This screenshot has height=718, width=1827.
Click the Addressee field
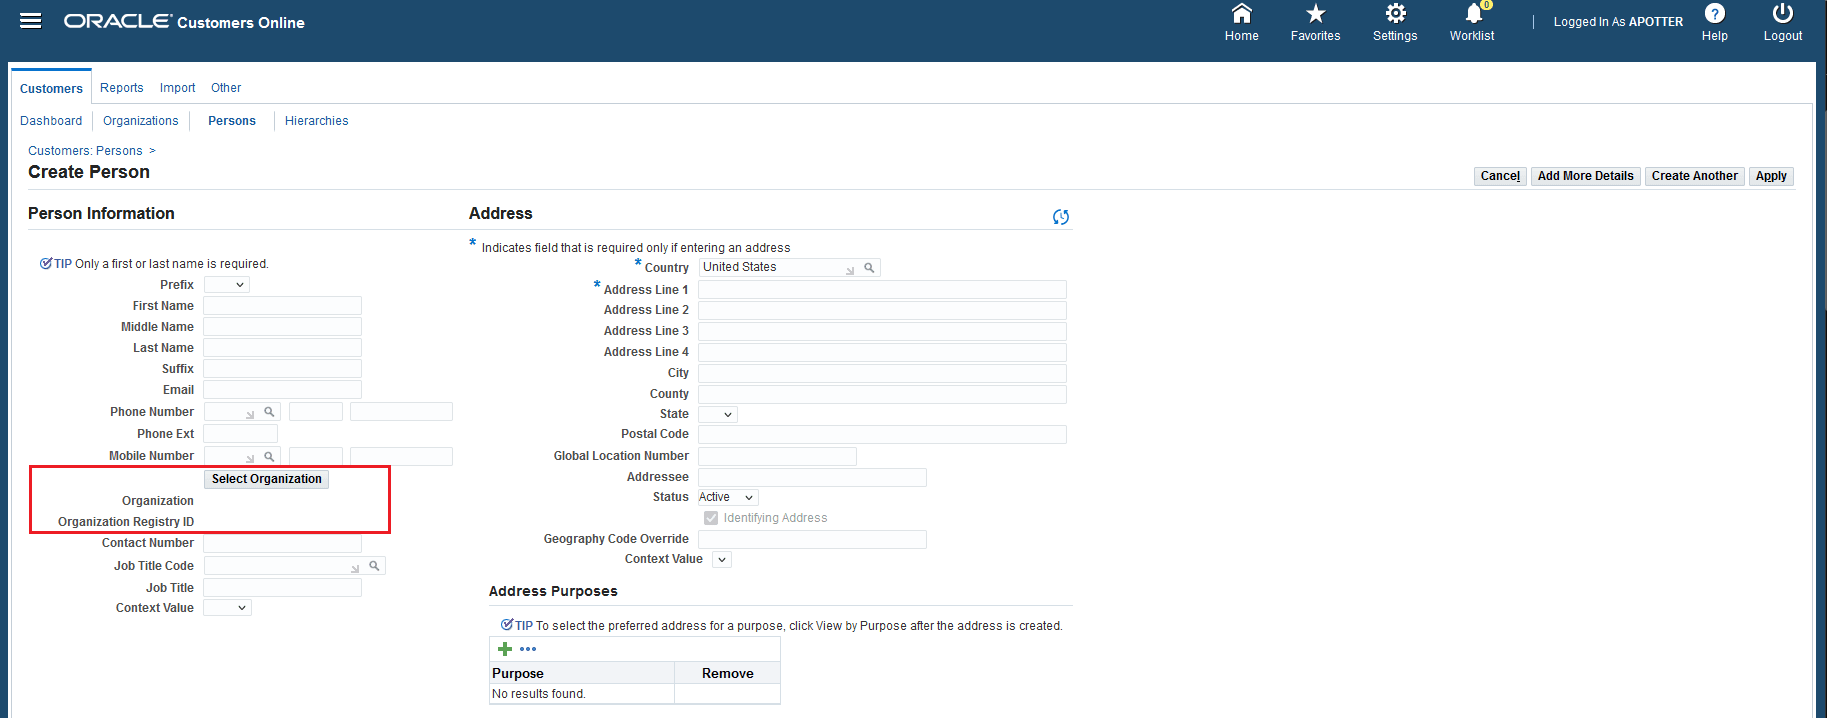click(x=812, y=478)
